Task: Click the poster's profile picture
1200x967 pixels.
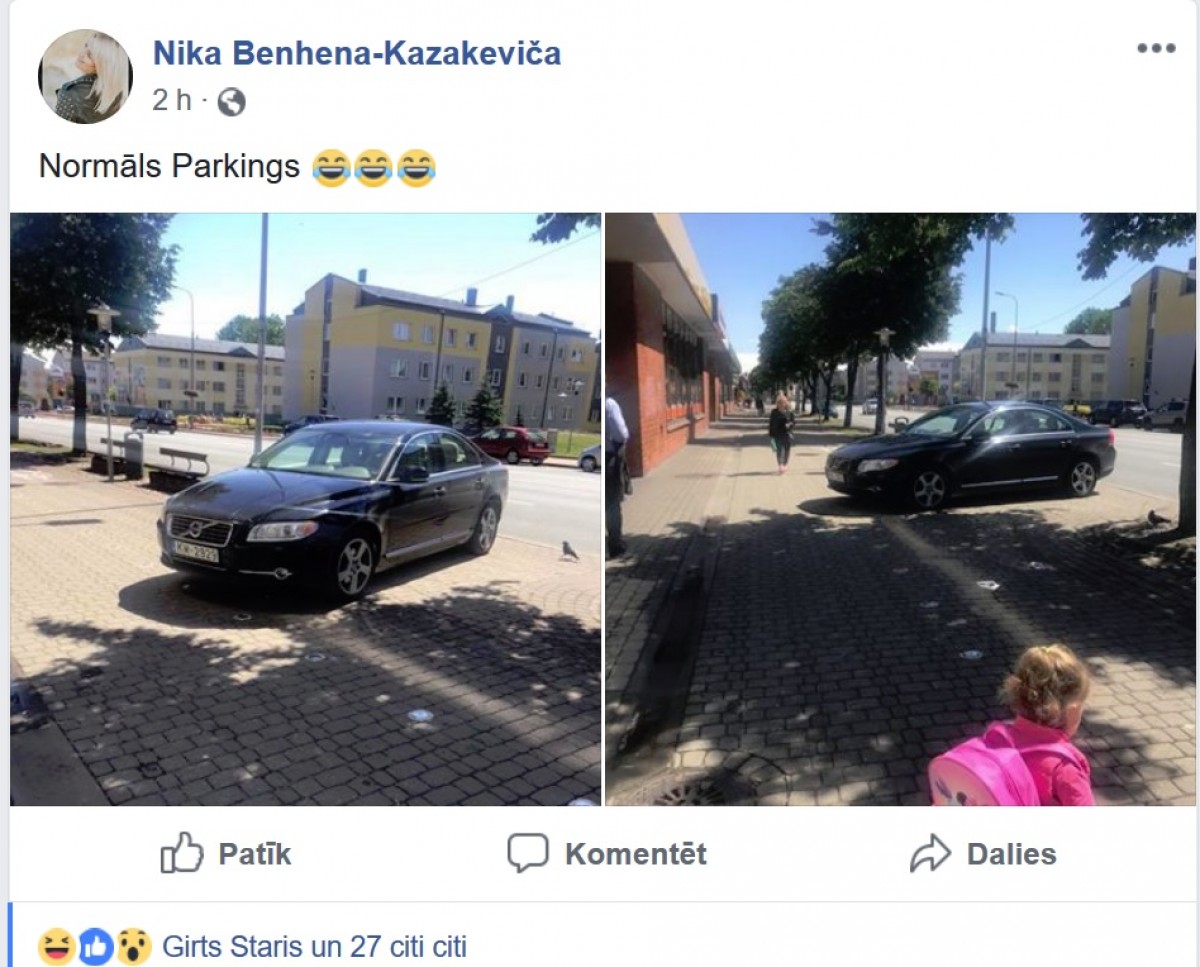Action: point(85,76)
